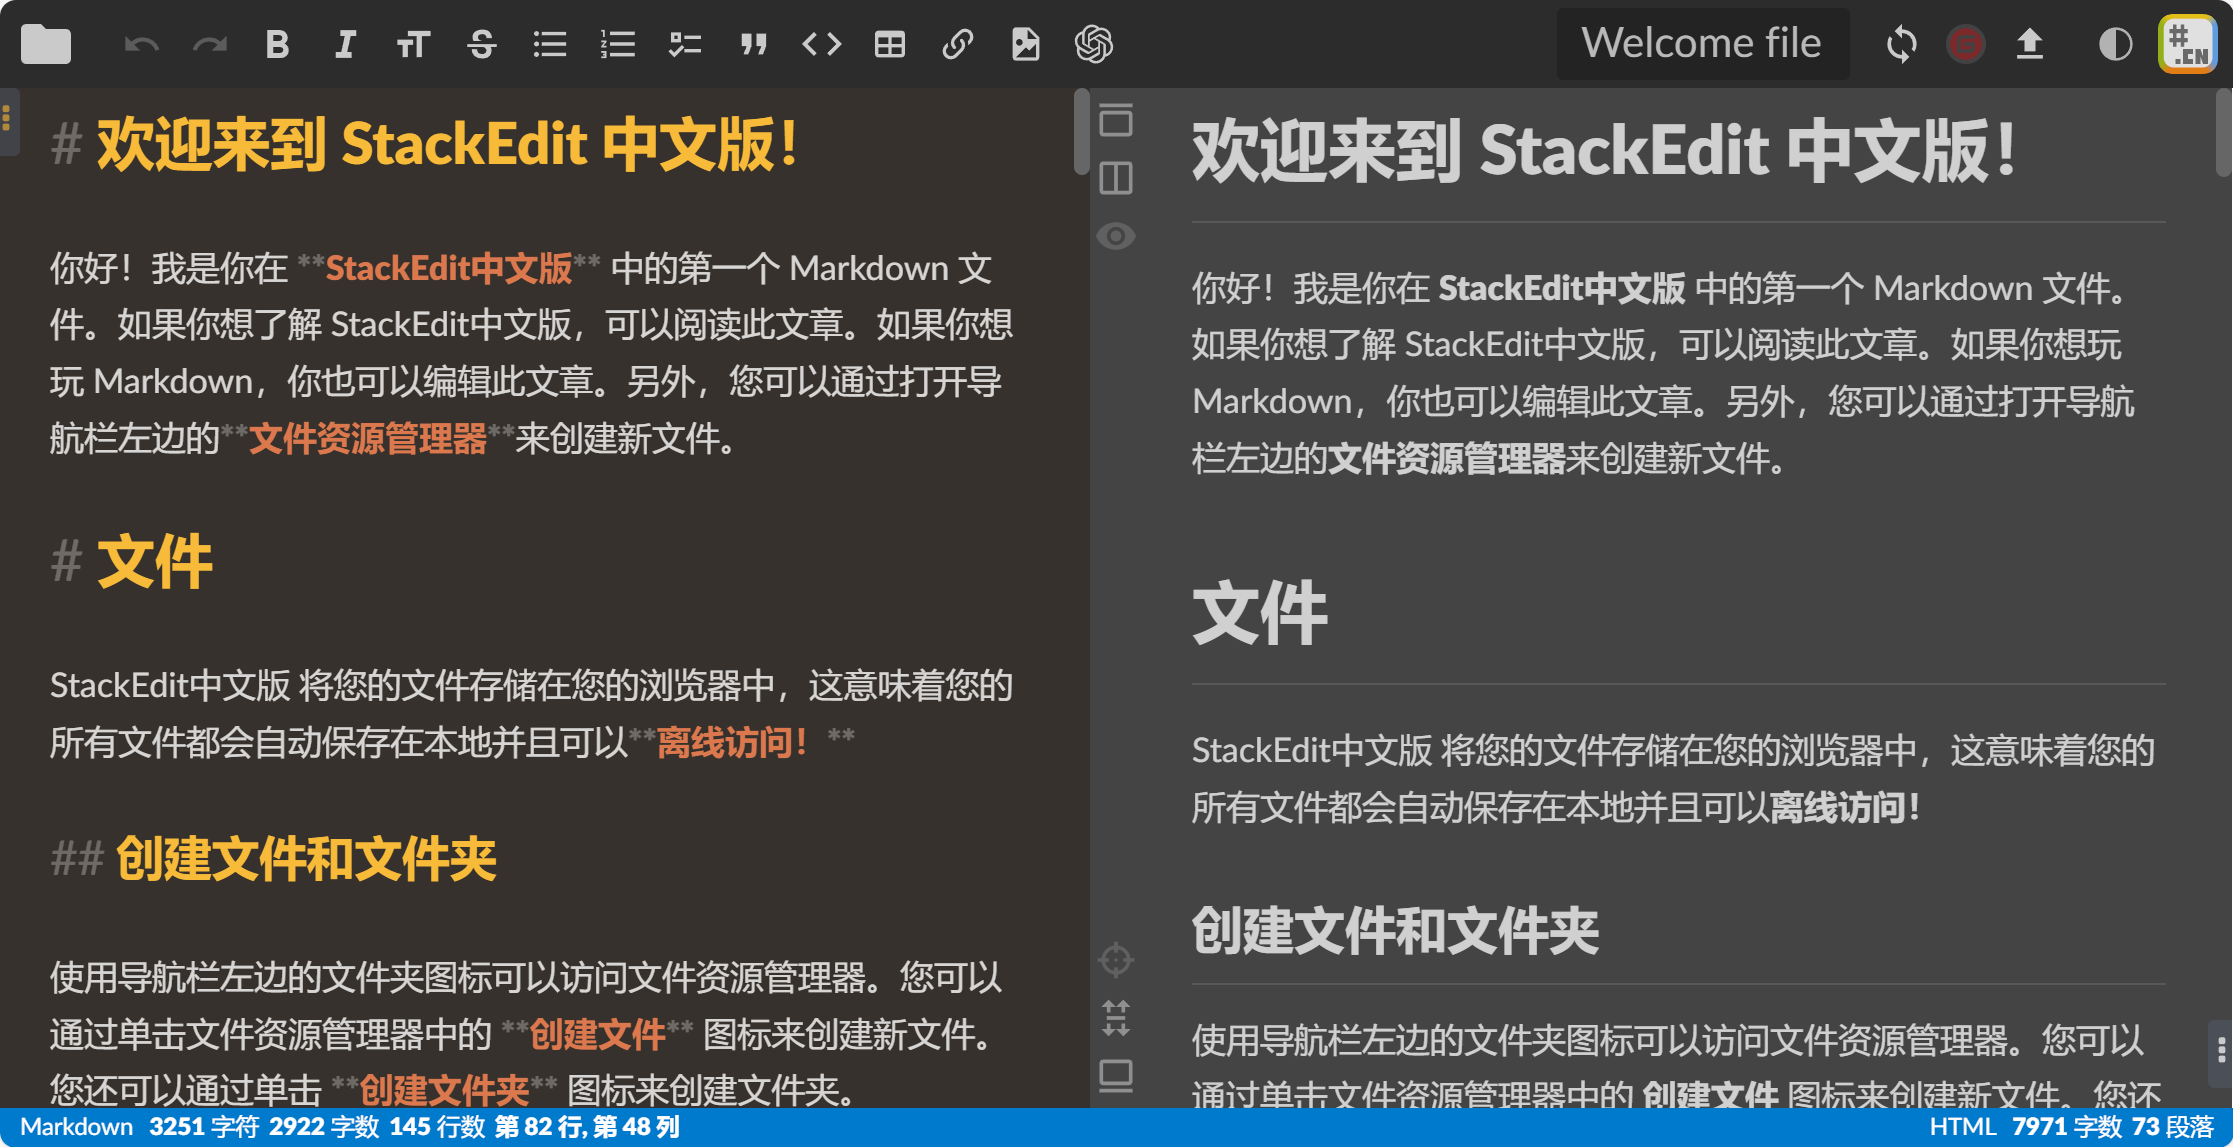The width and height of the screenshot is (2233, 1147).
Task: Insert a checklist
Action: pos(685,43)
